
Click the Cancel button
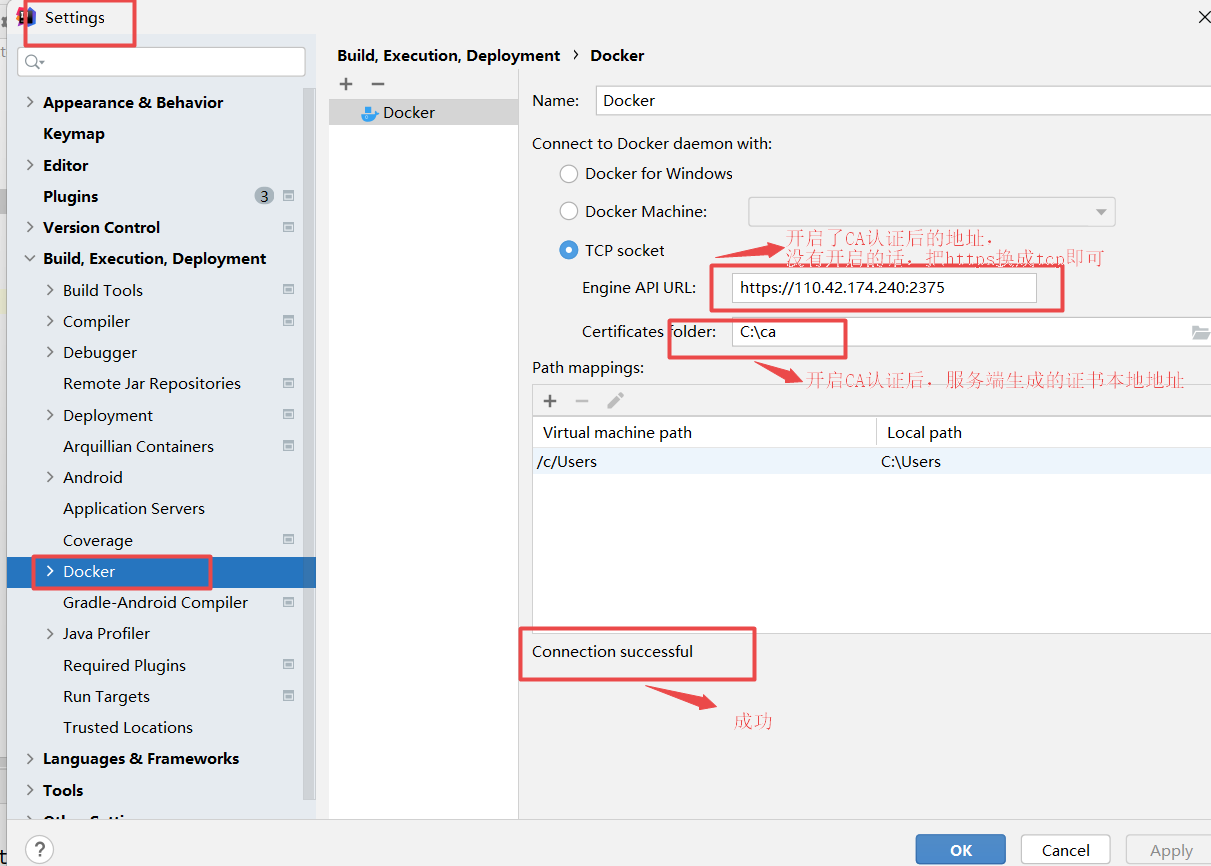coord(1066,850)
